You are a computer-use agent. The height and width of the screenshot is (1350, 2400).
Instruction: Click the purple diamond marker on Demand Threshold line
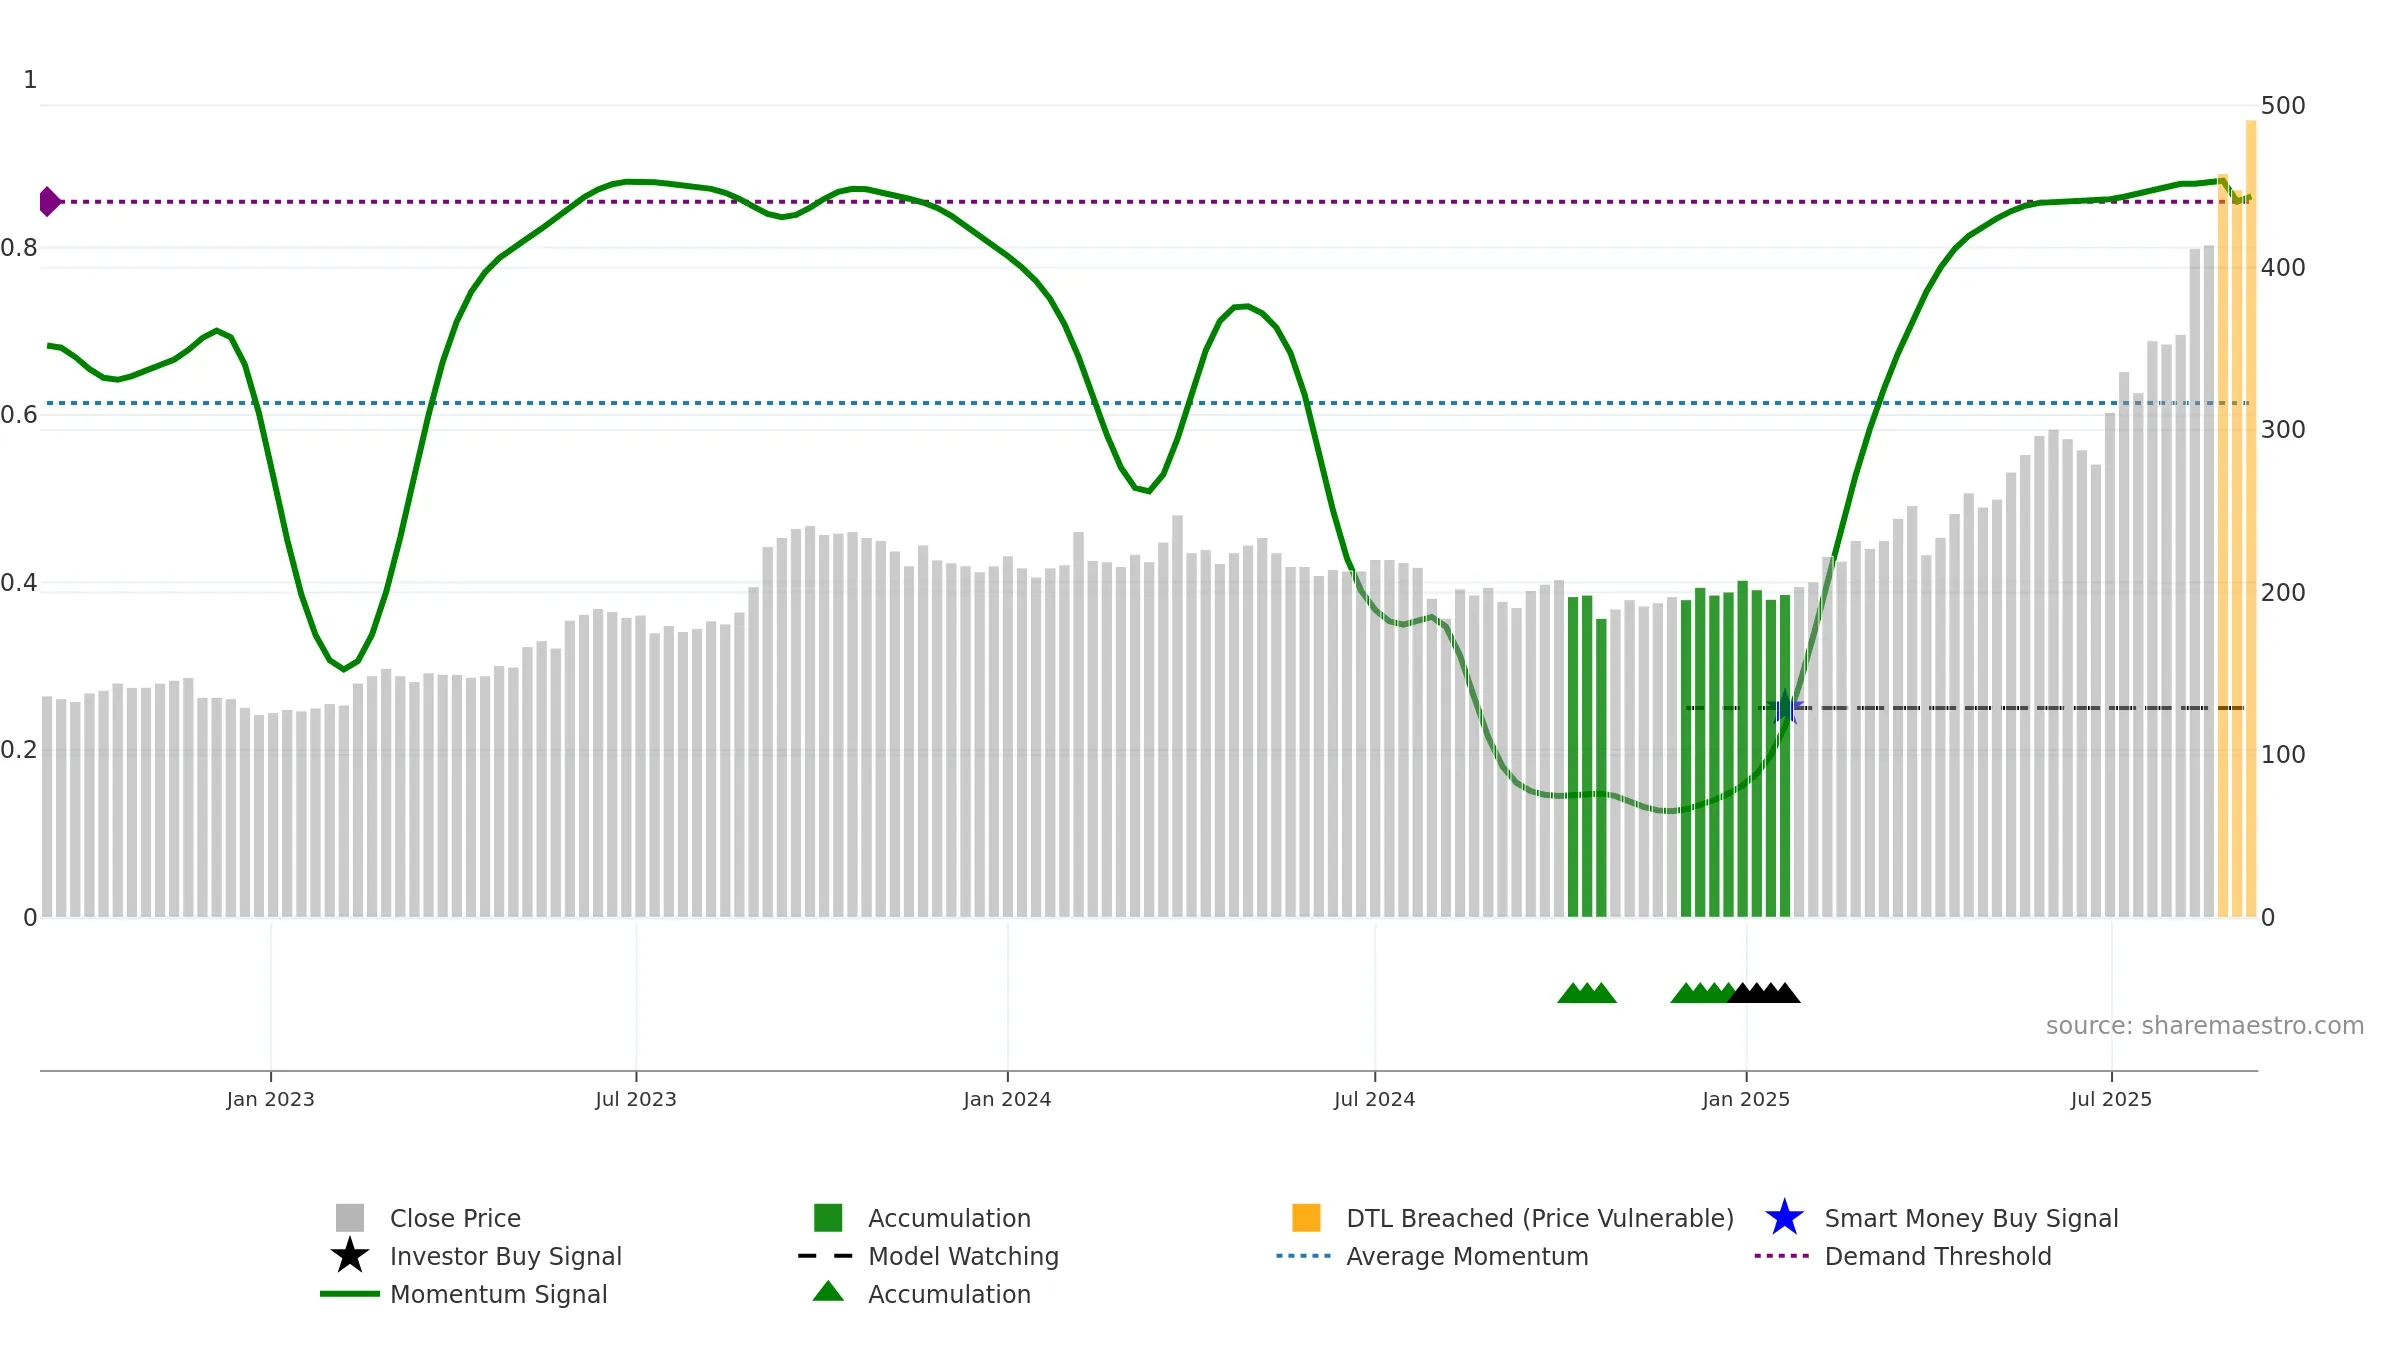pos(49,201)
